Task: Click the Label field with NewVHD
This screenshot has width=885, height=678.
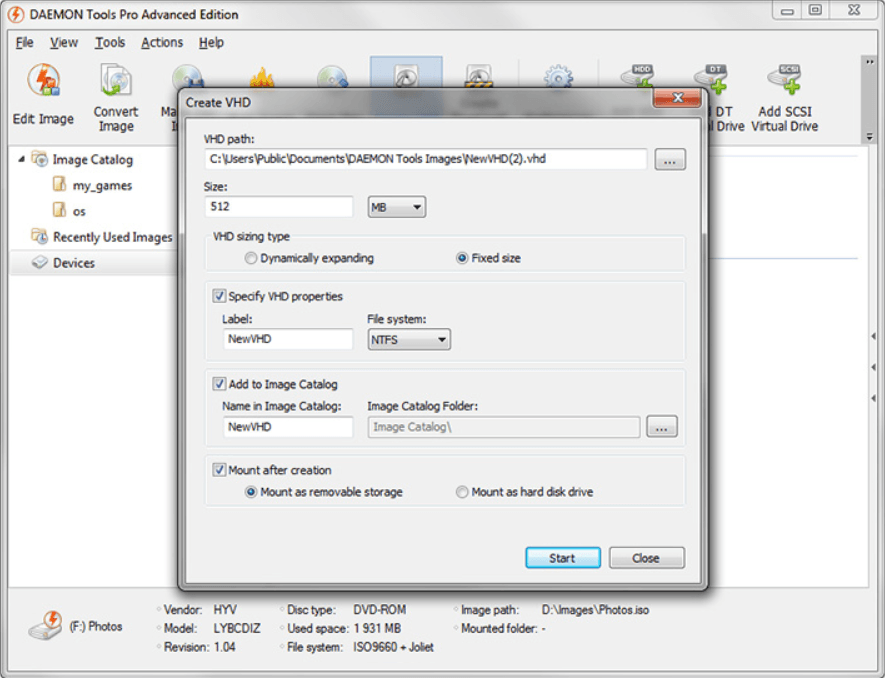Action: coord(288,339)
